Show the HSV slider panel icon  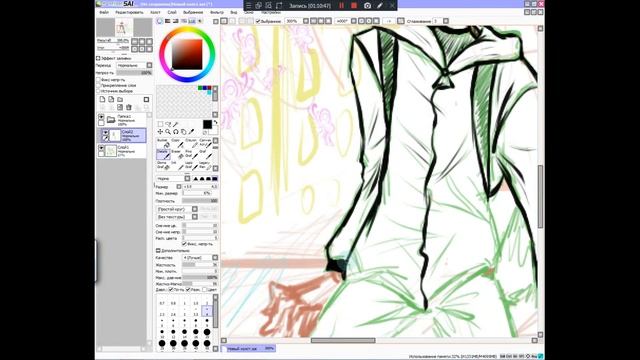click(x=176, y=21)
